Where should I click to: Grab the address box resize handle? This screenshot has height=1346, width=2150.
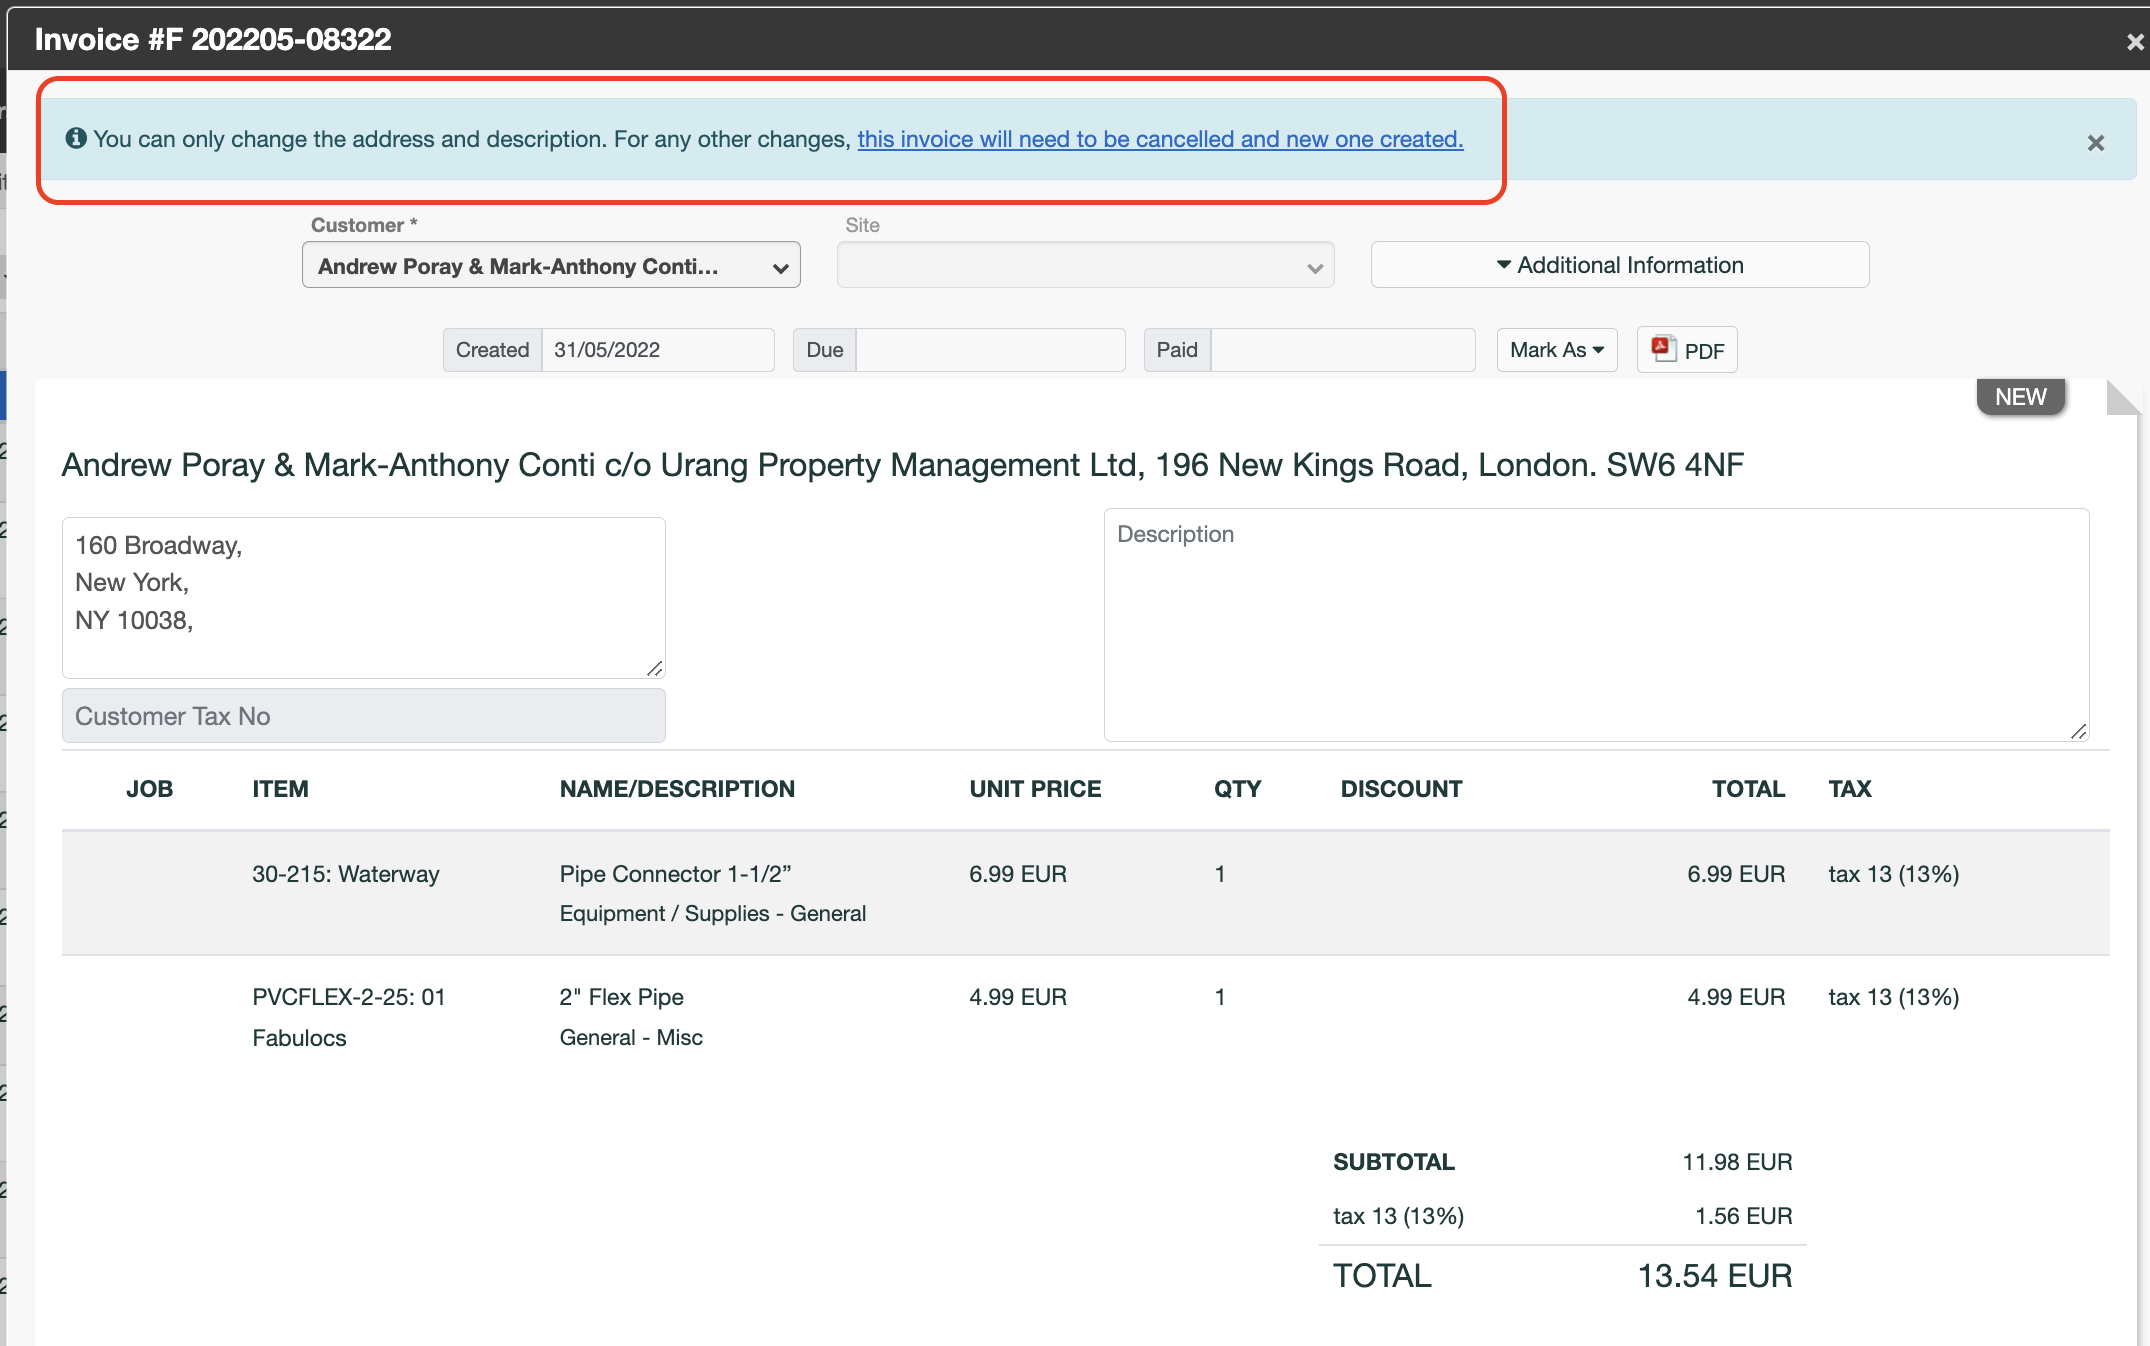(654, 668)
